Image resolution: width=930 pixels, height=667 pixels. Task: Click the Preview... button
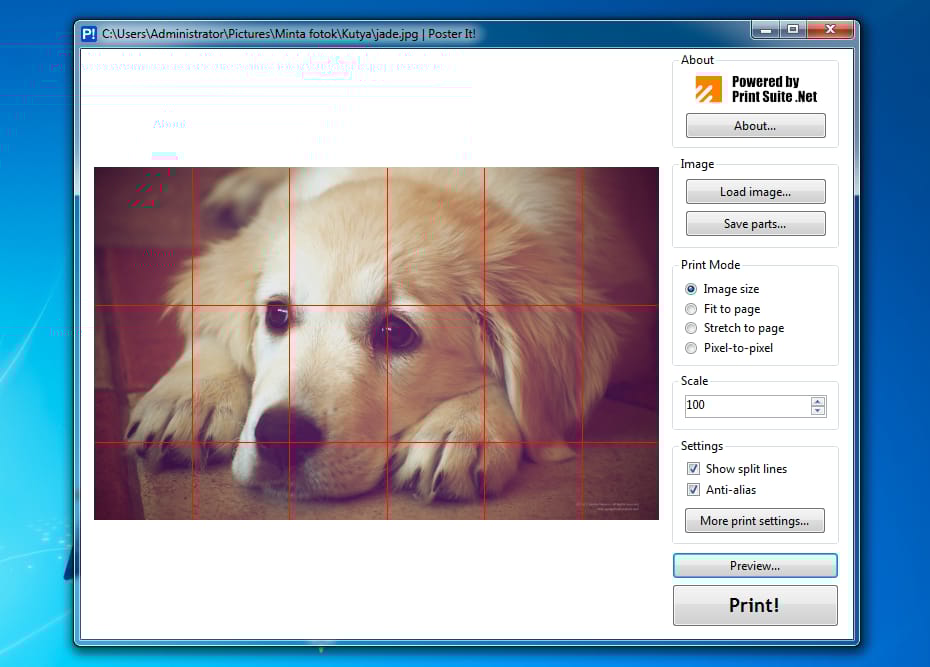(755, 566)
